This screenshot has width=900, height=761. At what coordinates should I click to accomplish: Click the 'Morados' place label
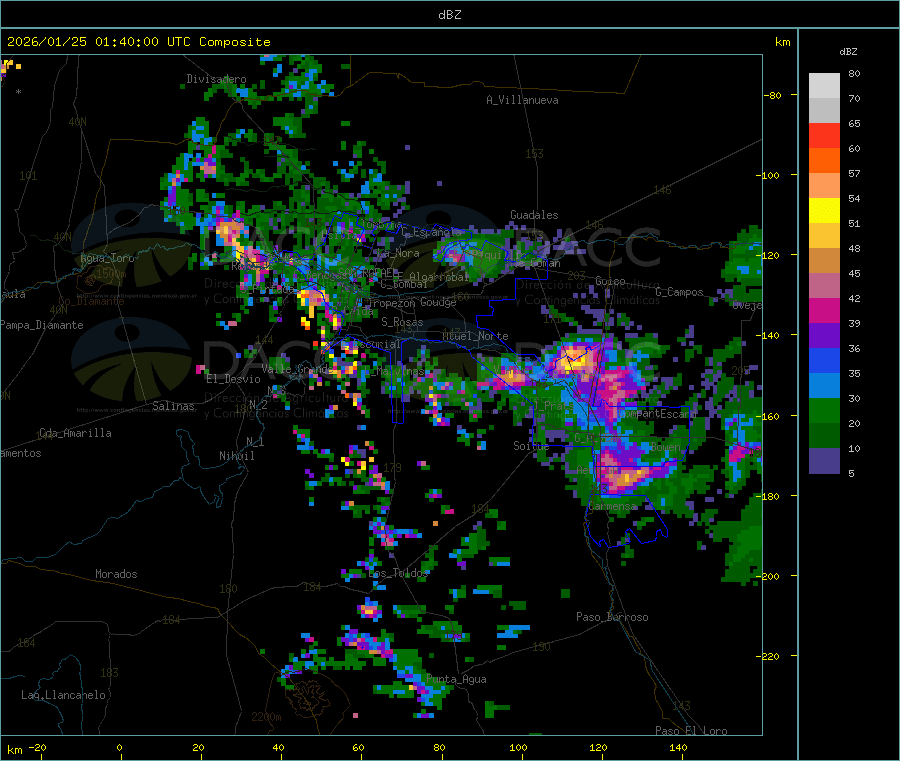pos(116,574)
